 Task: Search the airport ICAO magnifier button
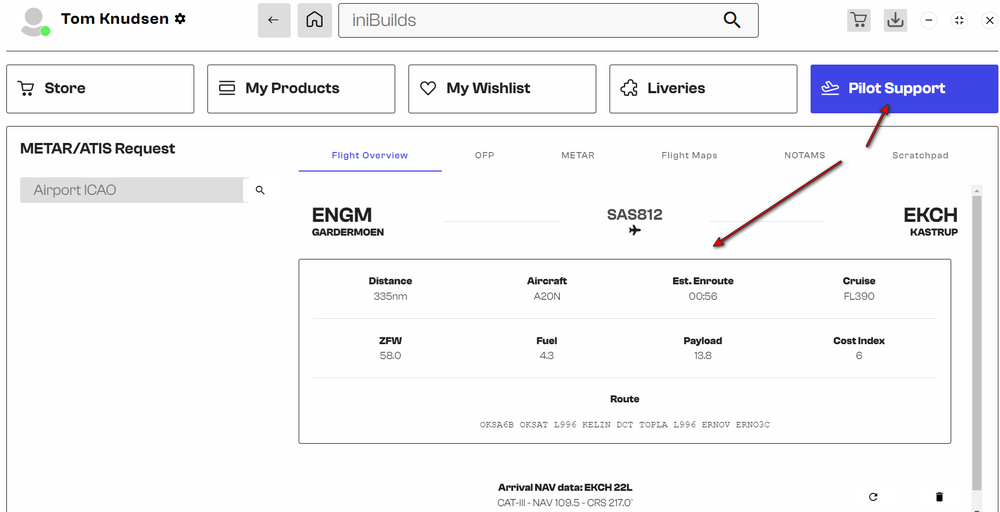260,190
